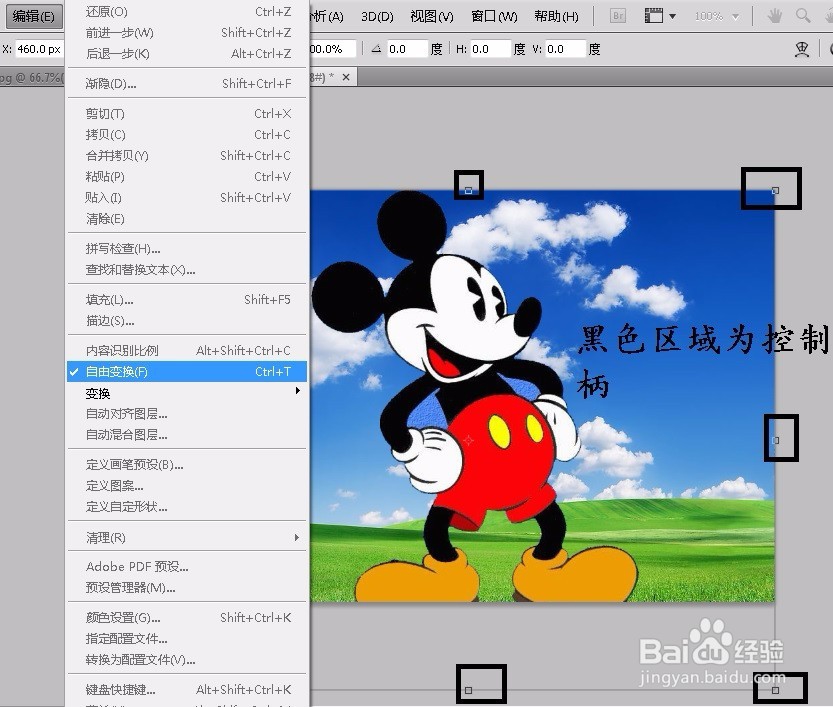Click top-right corner transform handle
Viewport: 833px width, 707px height.
776,190
